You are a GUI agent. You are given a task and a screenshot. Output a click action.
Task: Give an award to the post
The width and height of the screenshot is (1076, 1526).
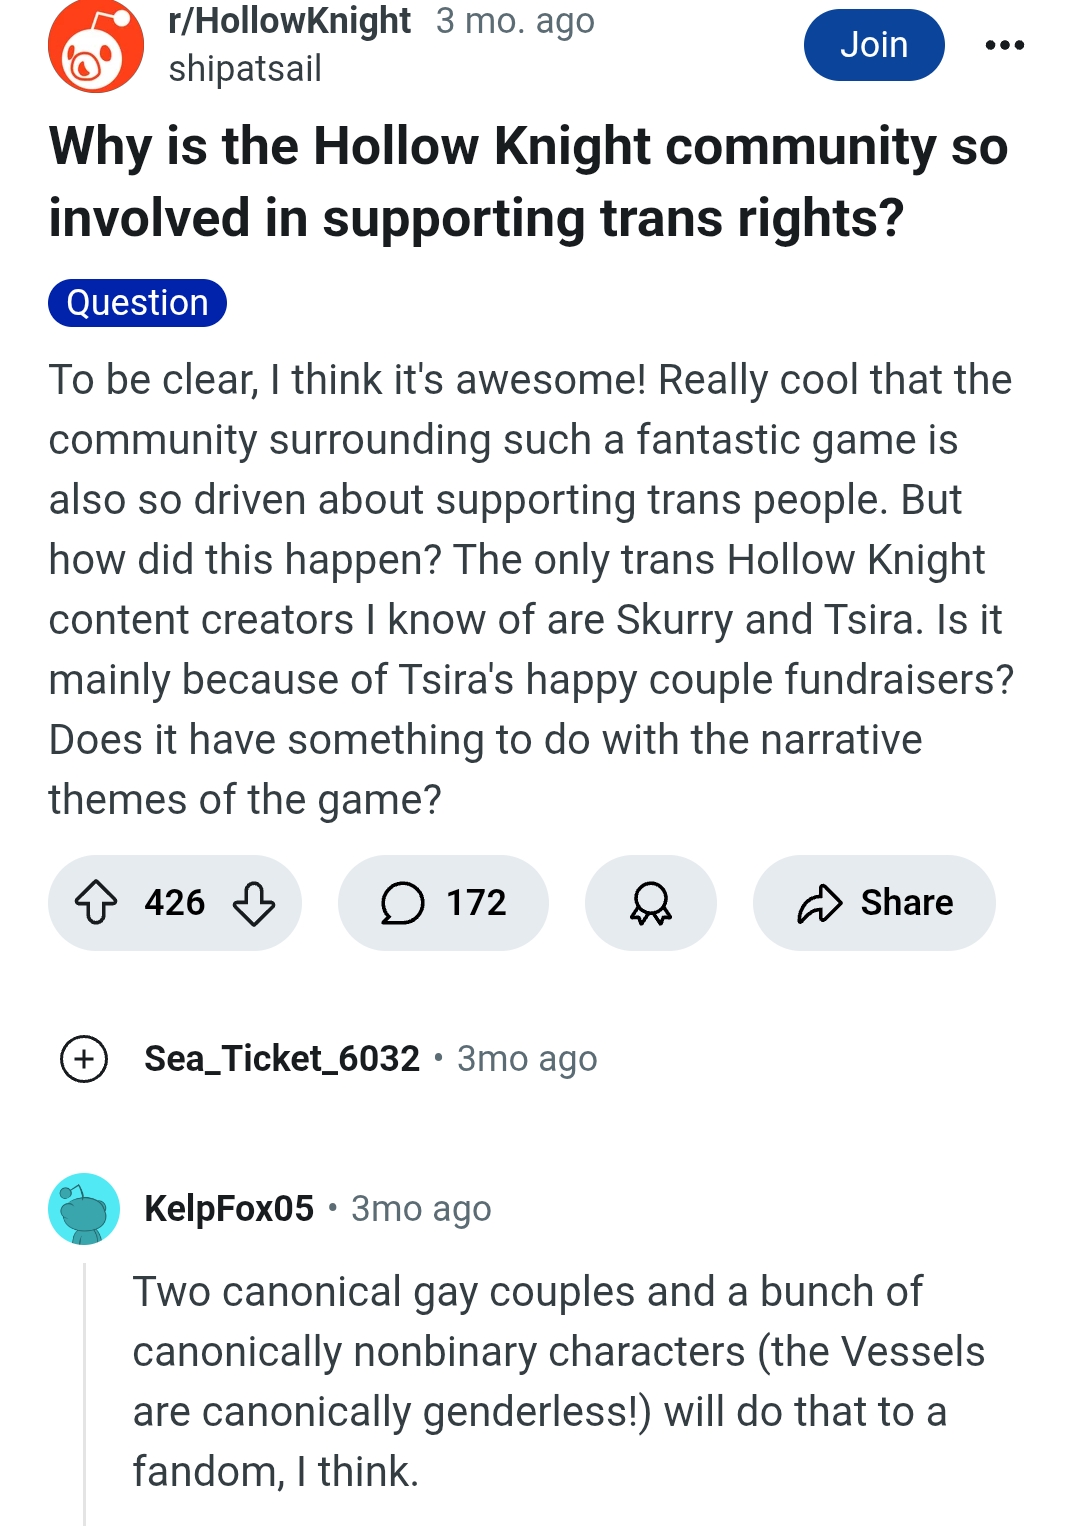coord(651,902)
